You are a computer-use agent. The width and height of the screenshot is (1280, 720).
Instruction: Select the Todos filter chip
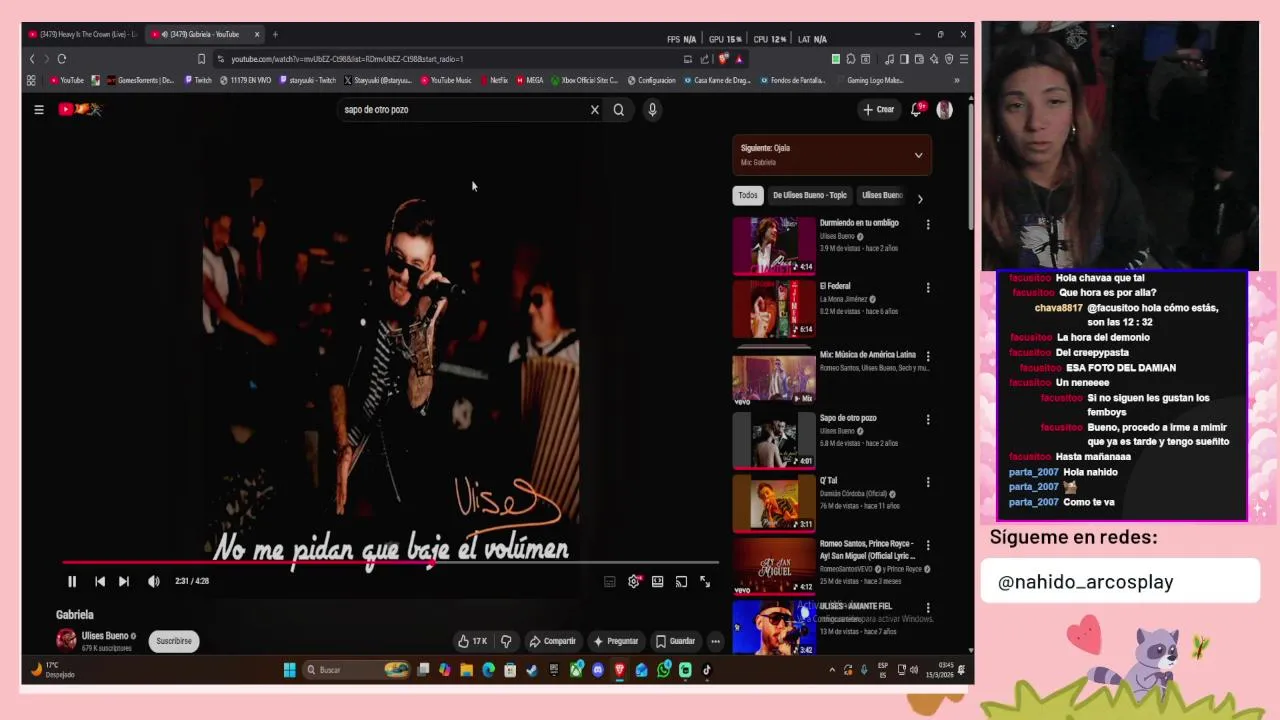(748, 195)
